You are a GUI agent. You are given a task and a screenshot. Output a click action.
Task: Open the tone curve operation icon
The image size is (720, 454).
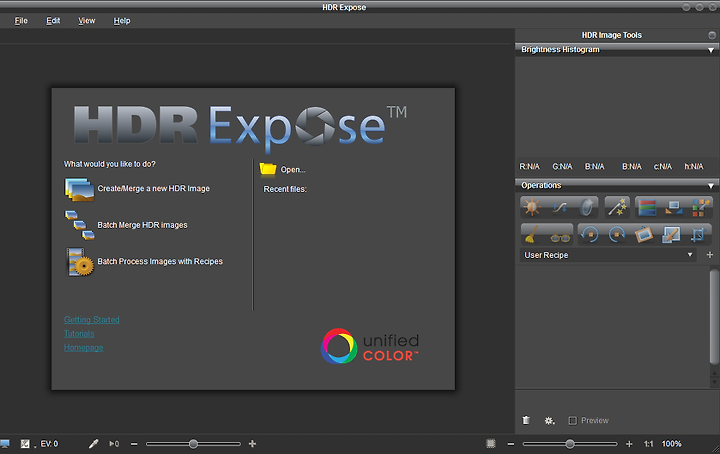tap(559, 207)
